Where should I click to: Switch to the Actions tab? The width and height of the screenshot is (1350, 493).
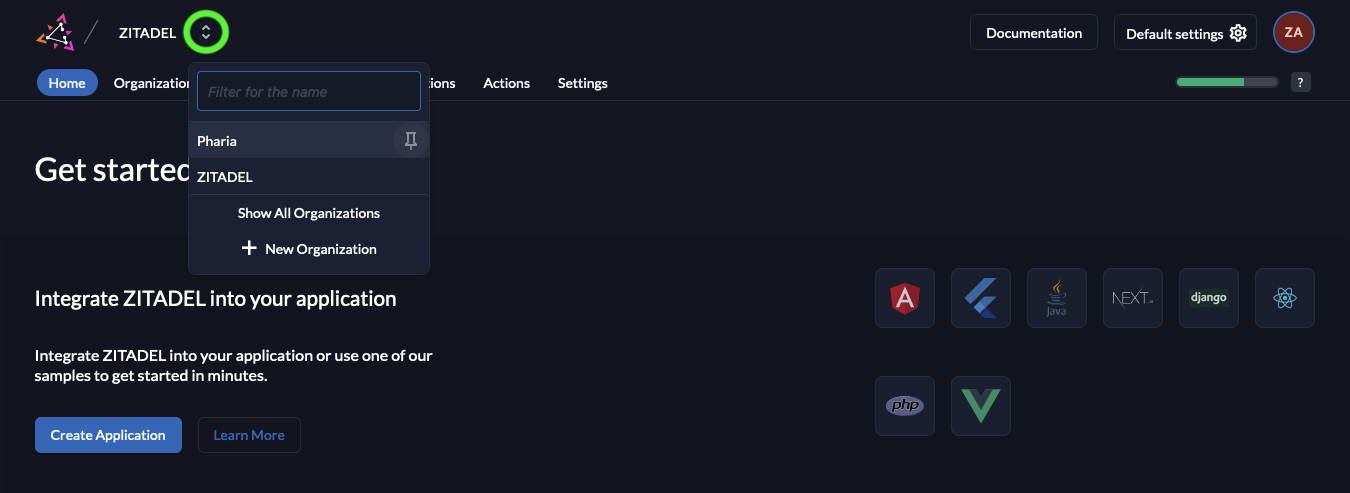click(506, 83)
